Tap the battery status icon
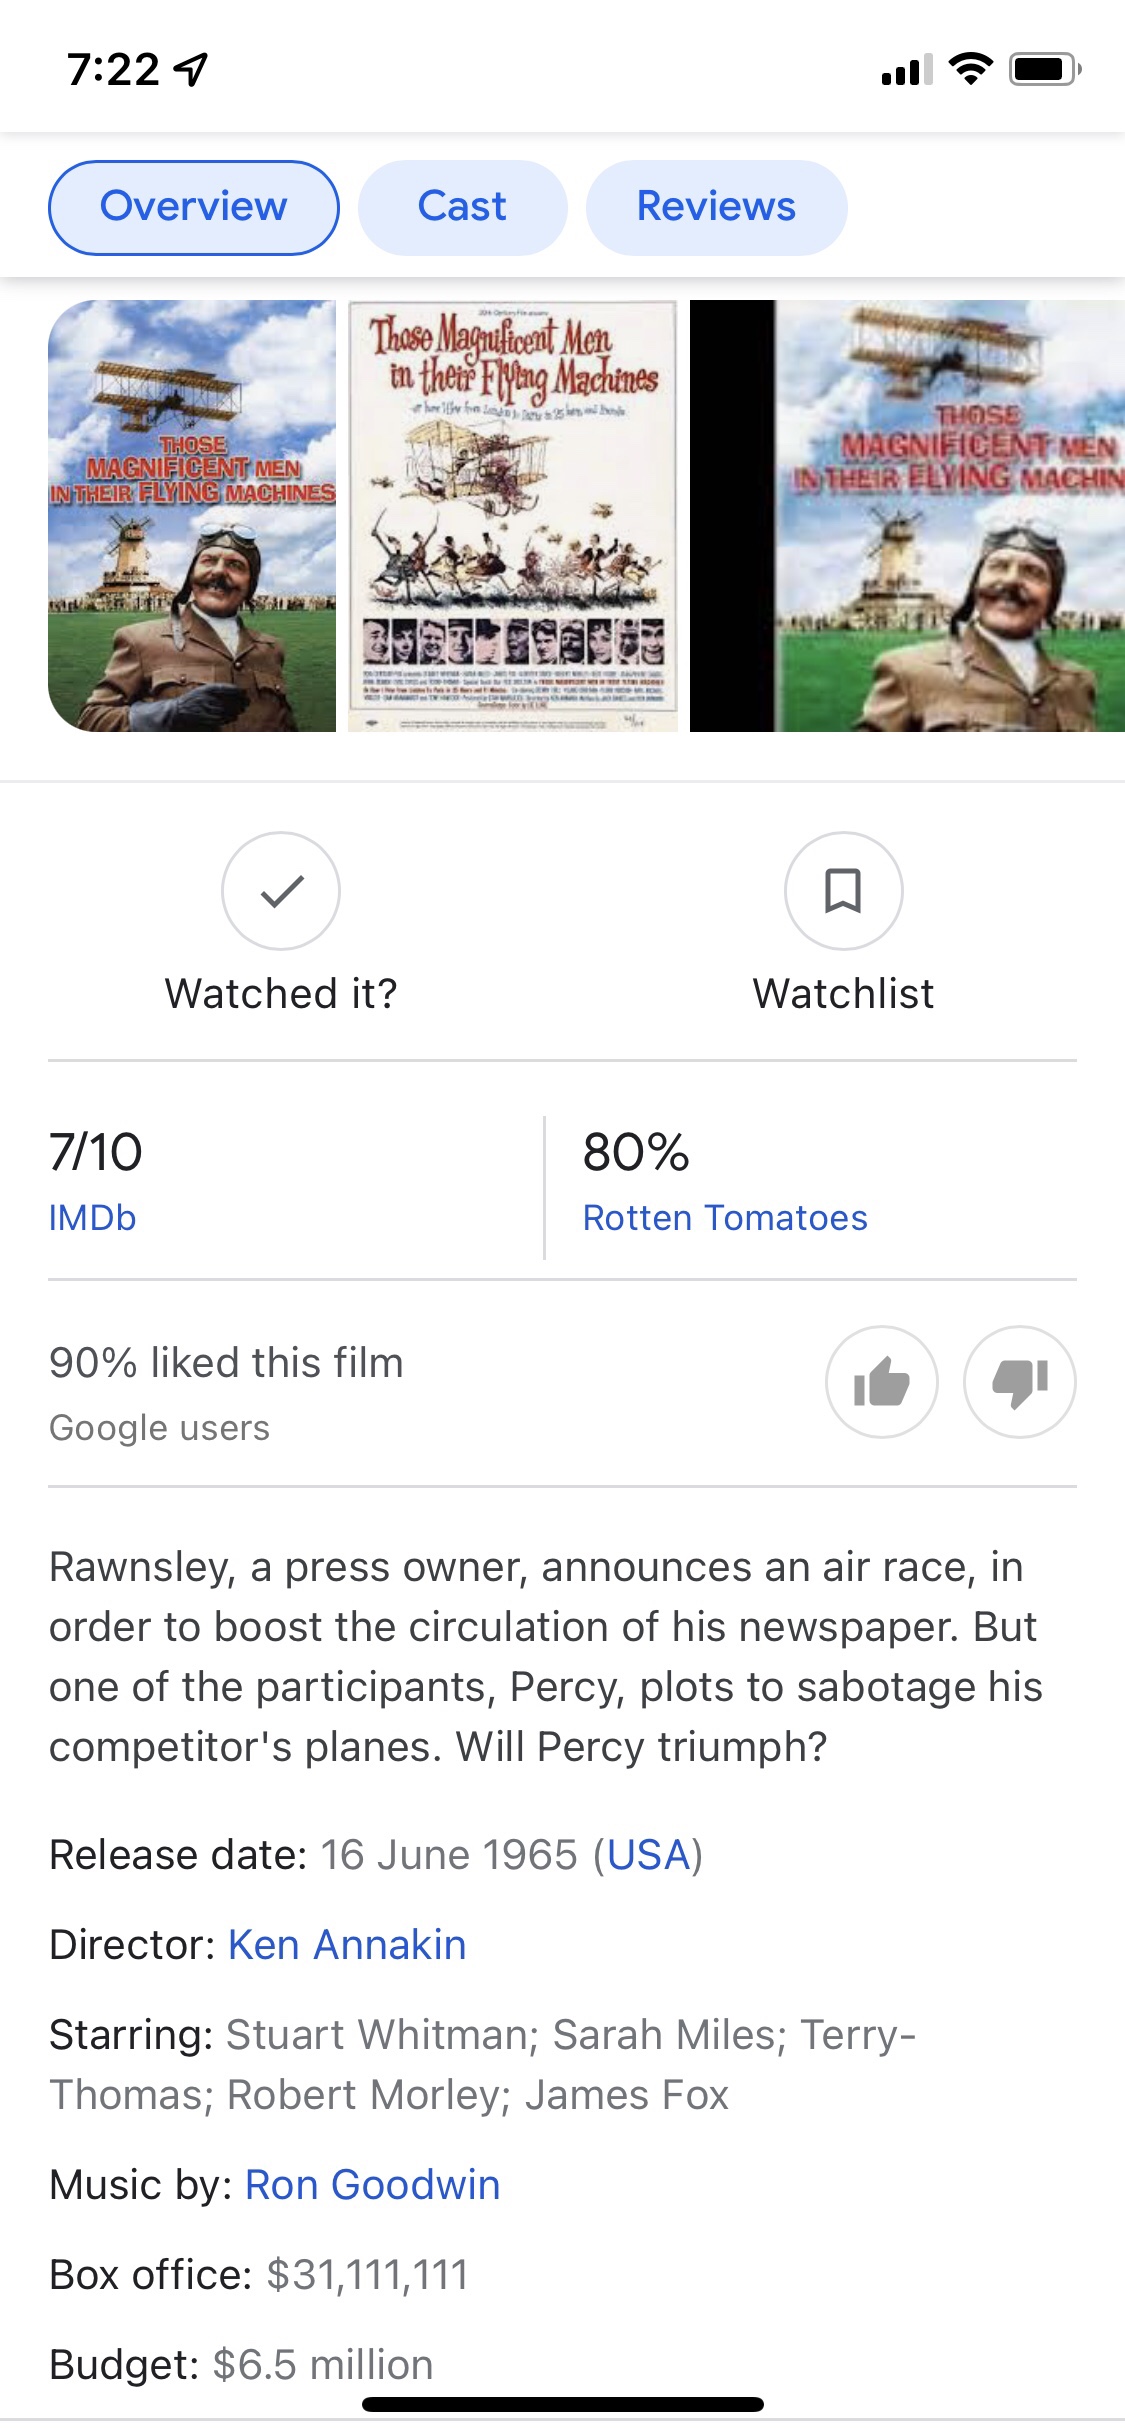 click(x=1045, y=69)
